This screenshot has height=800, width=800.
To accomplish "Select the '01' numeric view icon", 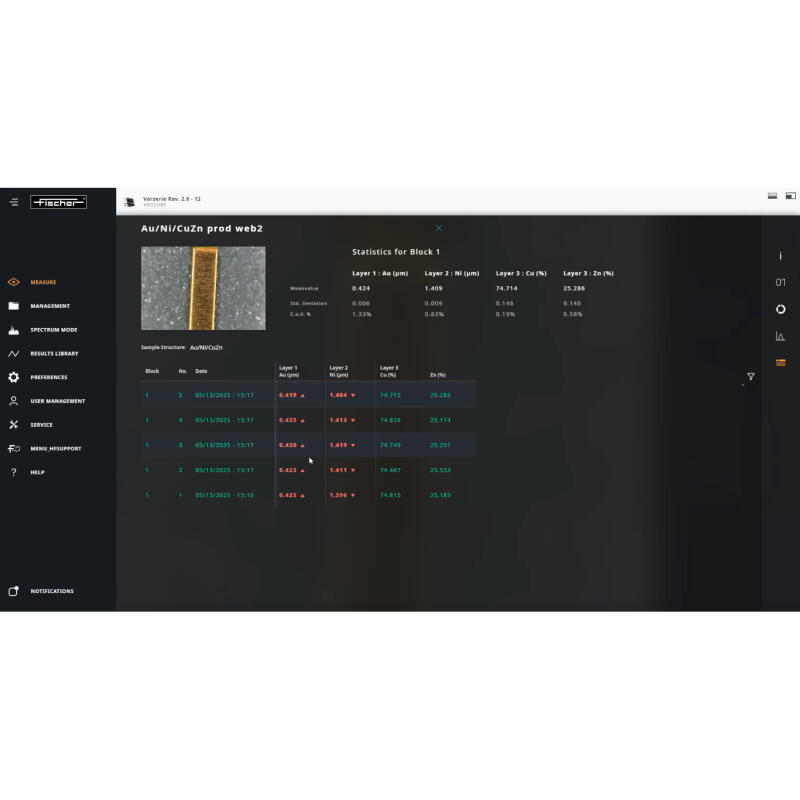I will pos(780,283).
